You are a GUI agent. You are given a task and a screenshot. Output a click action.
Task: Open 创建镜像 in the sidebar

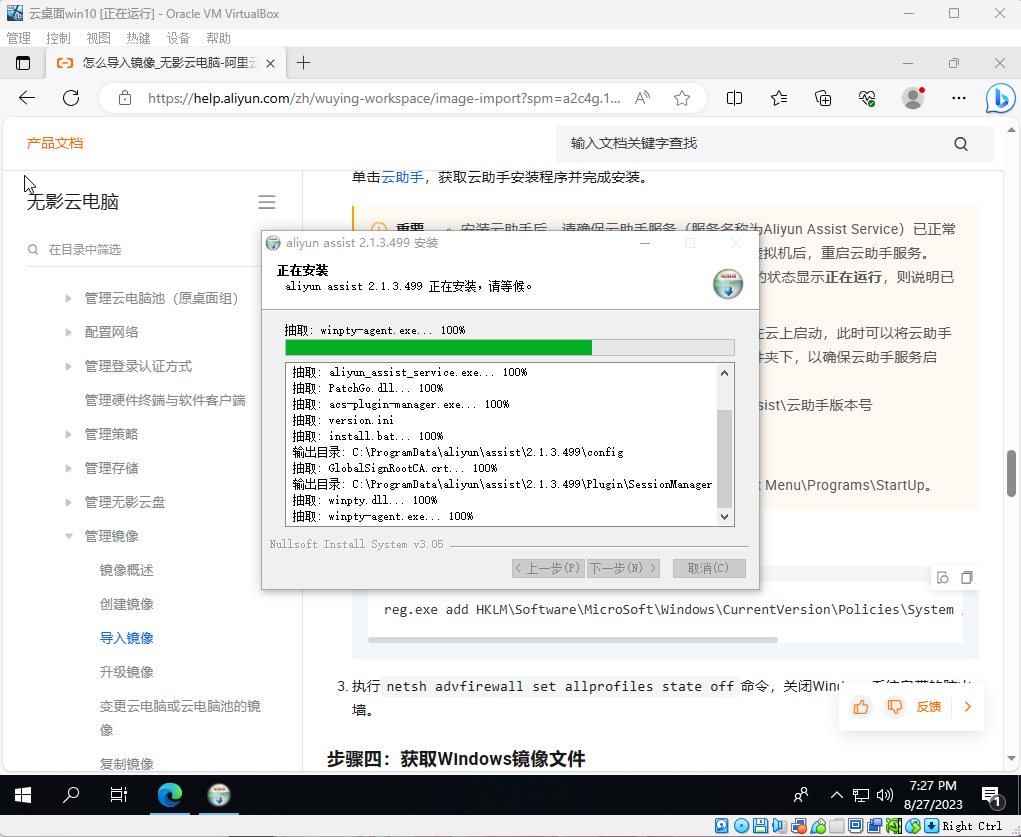click(x=126, y=604)
